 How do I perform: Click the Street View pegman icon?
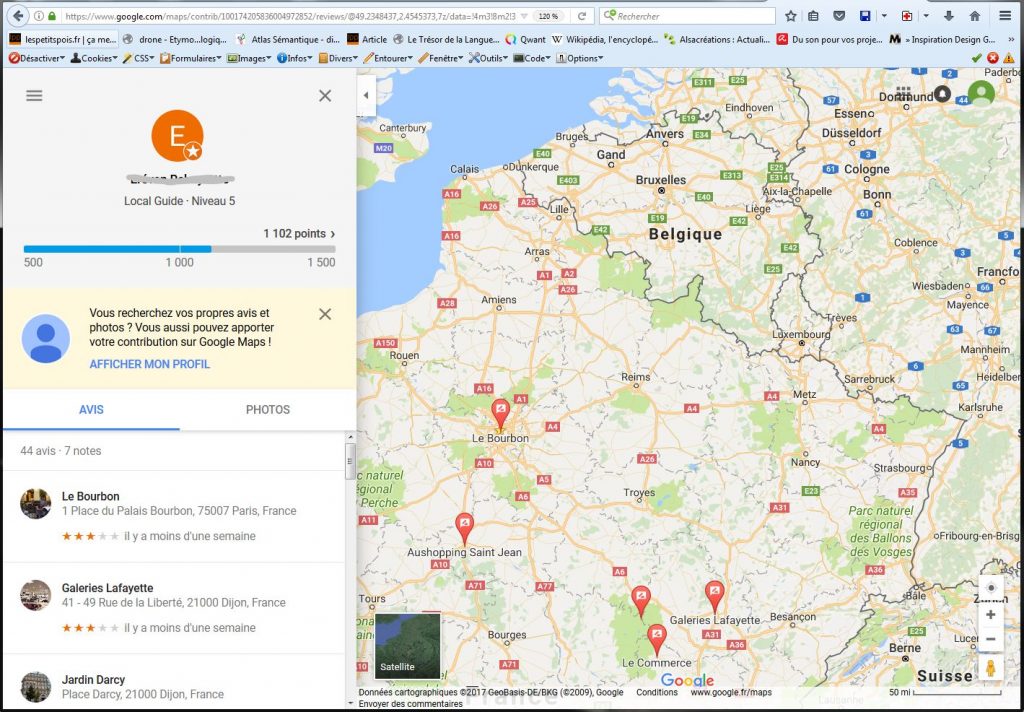click(x=990, y=668)
